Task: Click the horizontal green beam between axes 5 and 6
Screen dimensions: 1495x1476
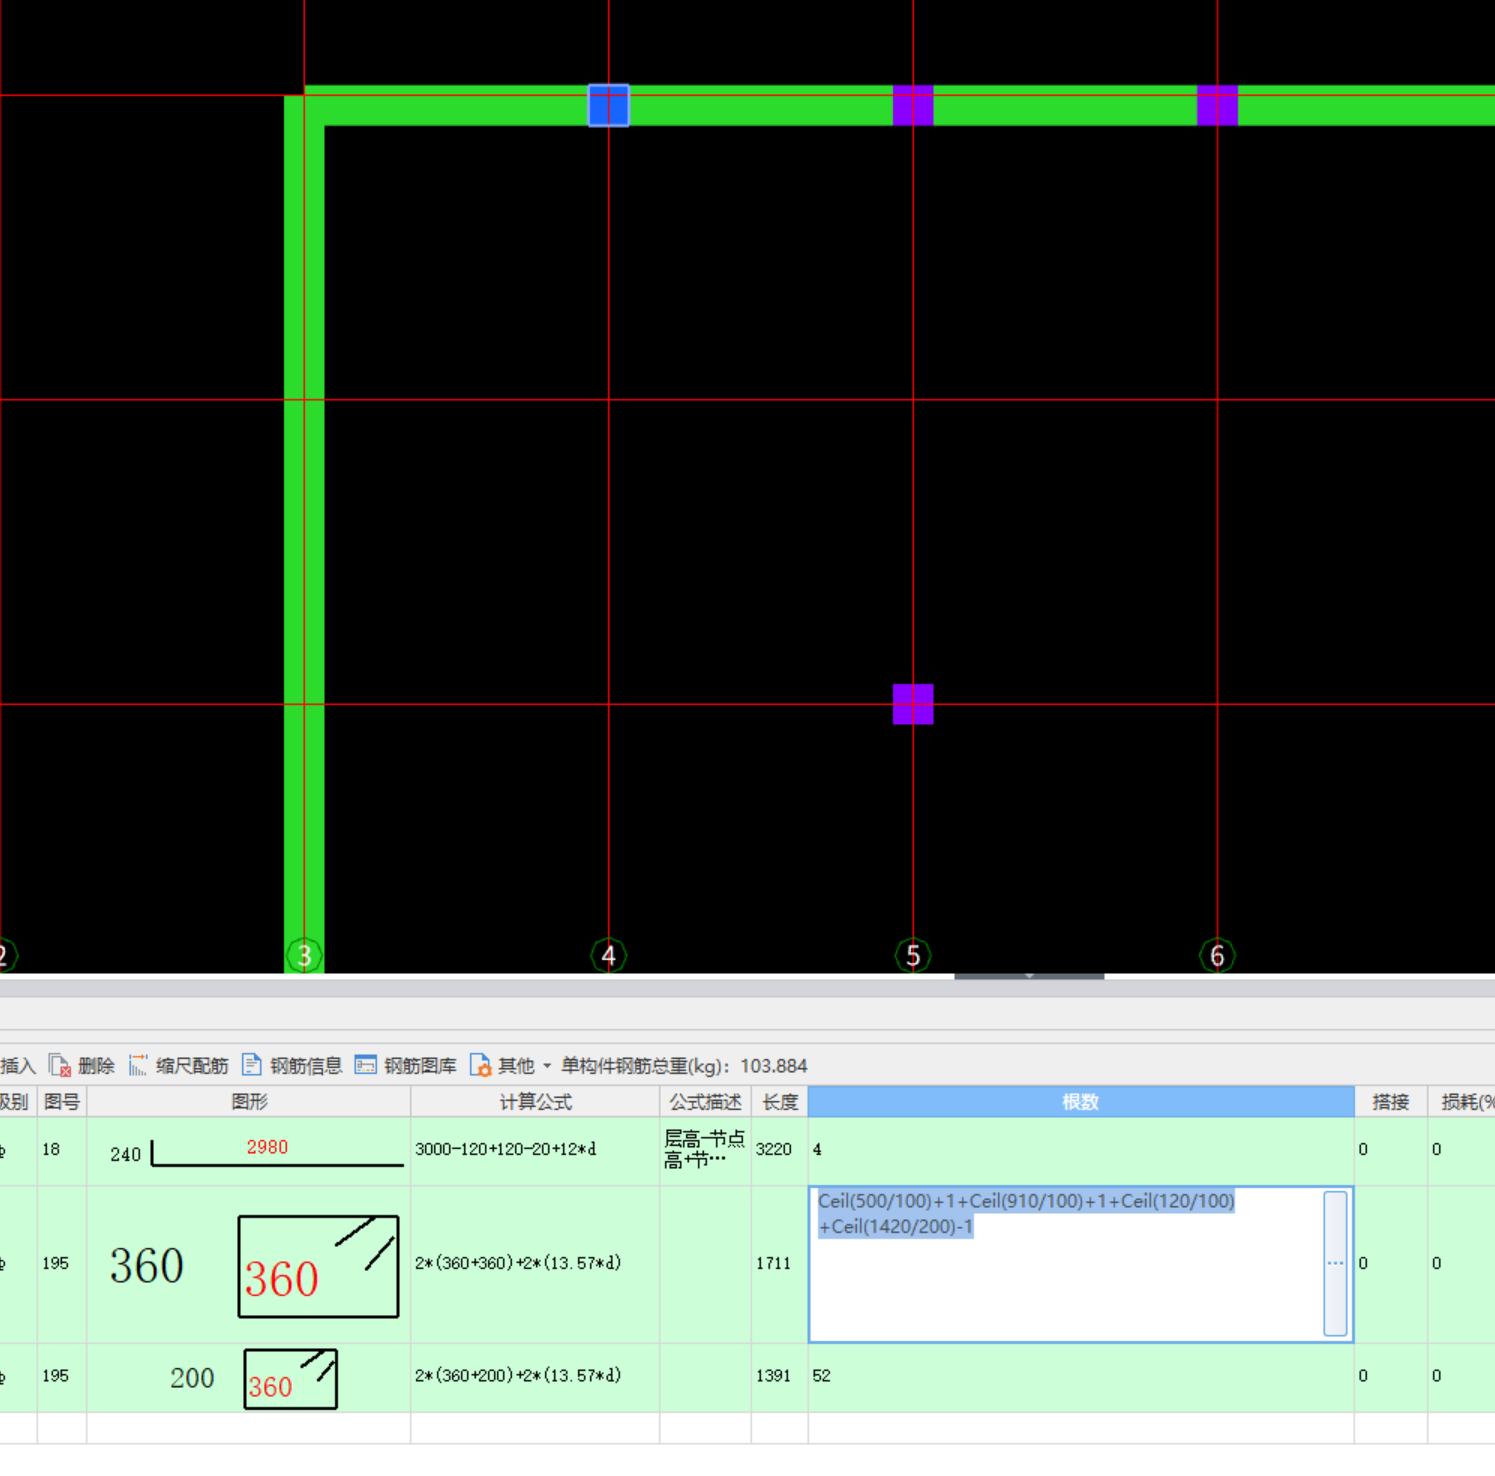Action: pos(1065,105)
